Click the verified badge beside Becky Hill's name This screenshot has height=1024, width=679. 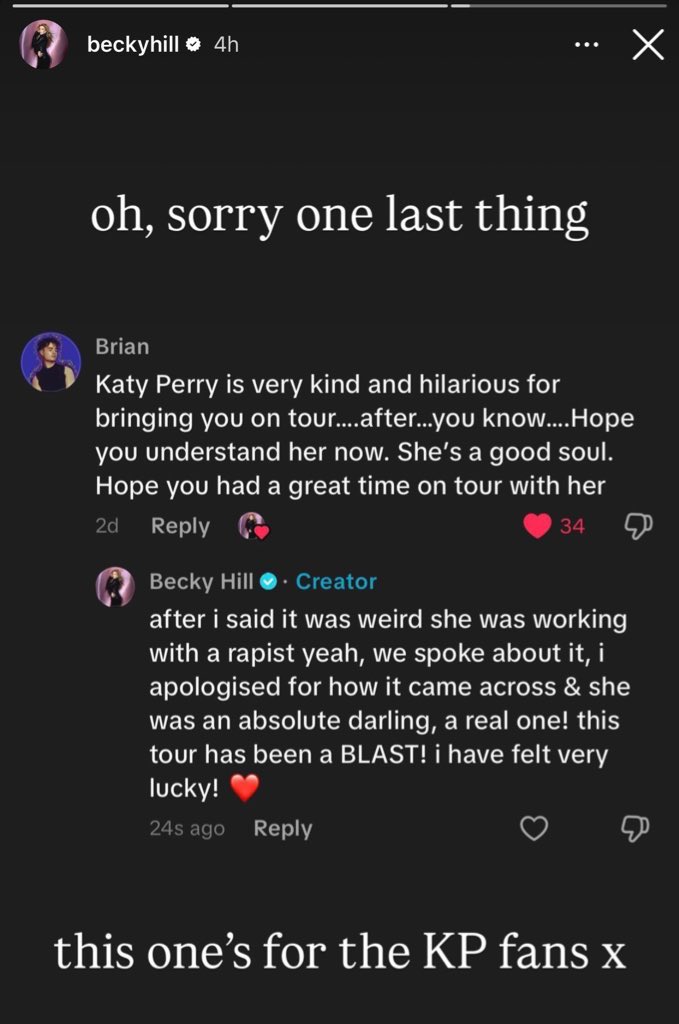[268, 581]
